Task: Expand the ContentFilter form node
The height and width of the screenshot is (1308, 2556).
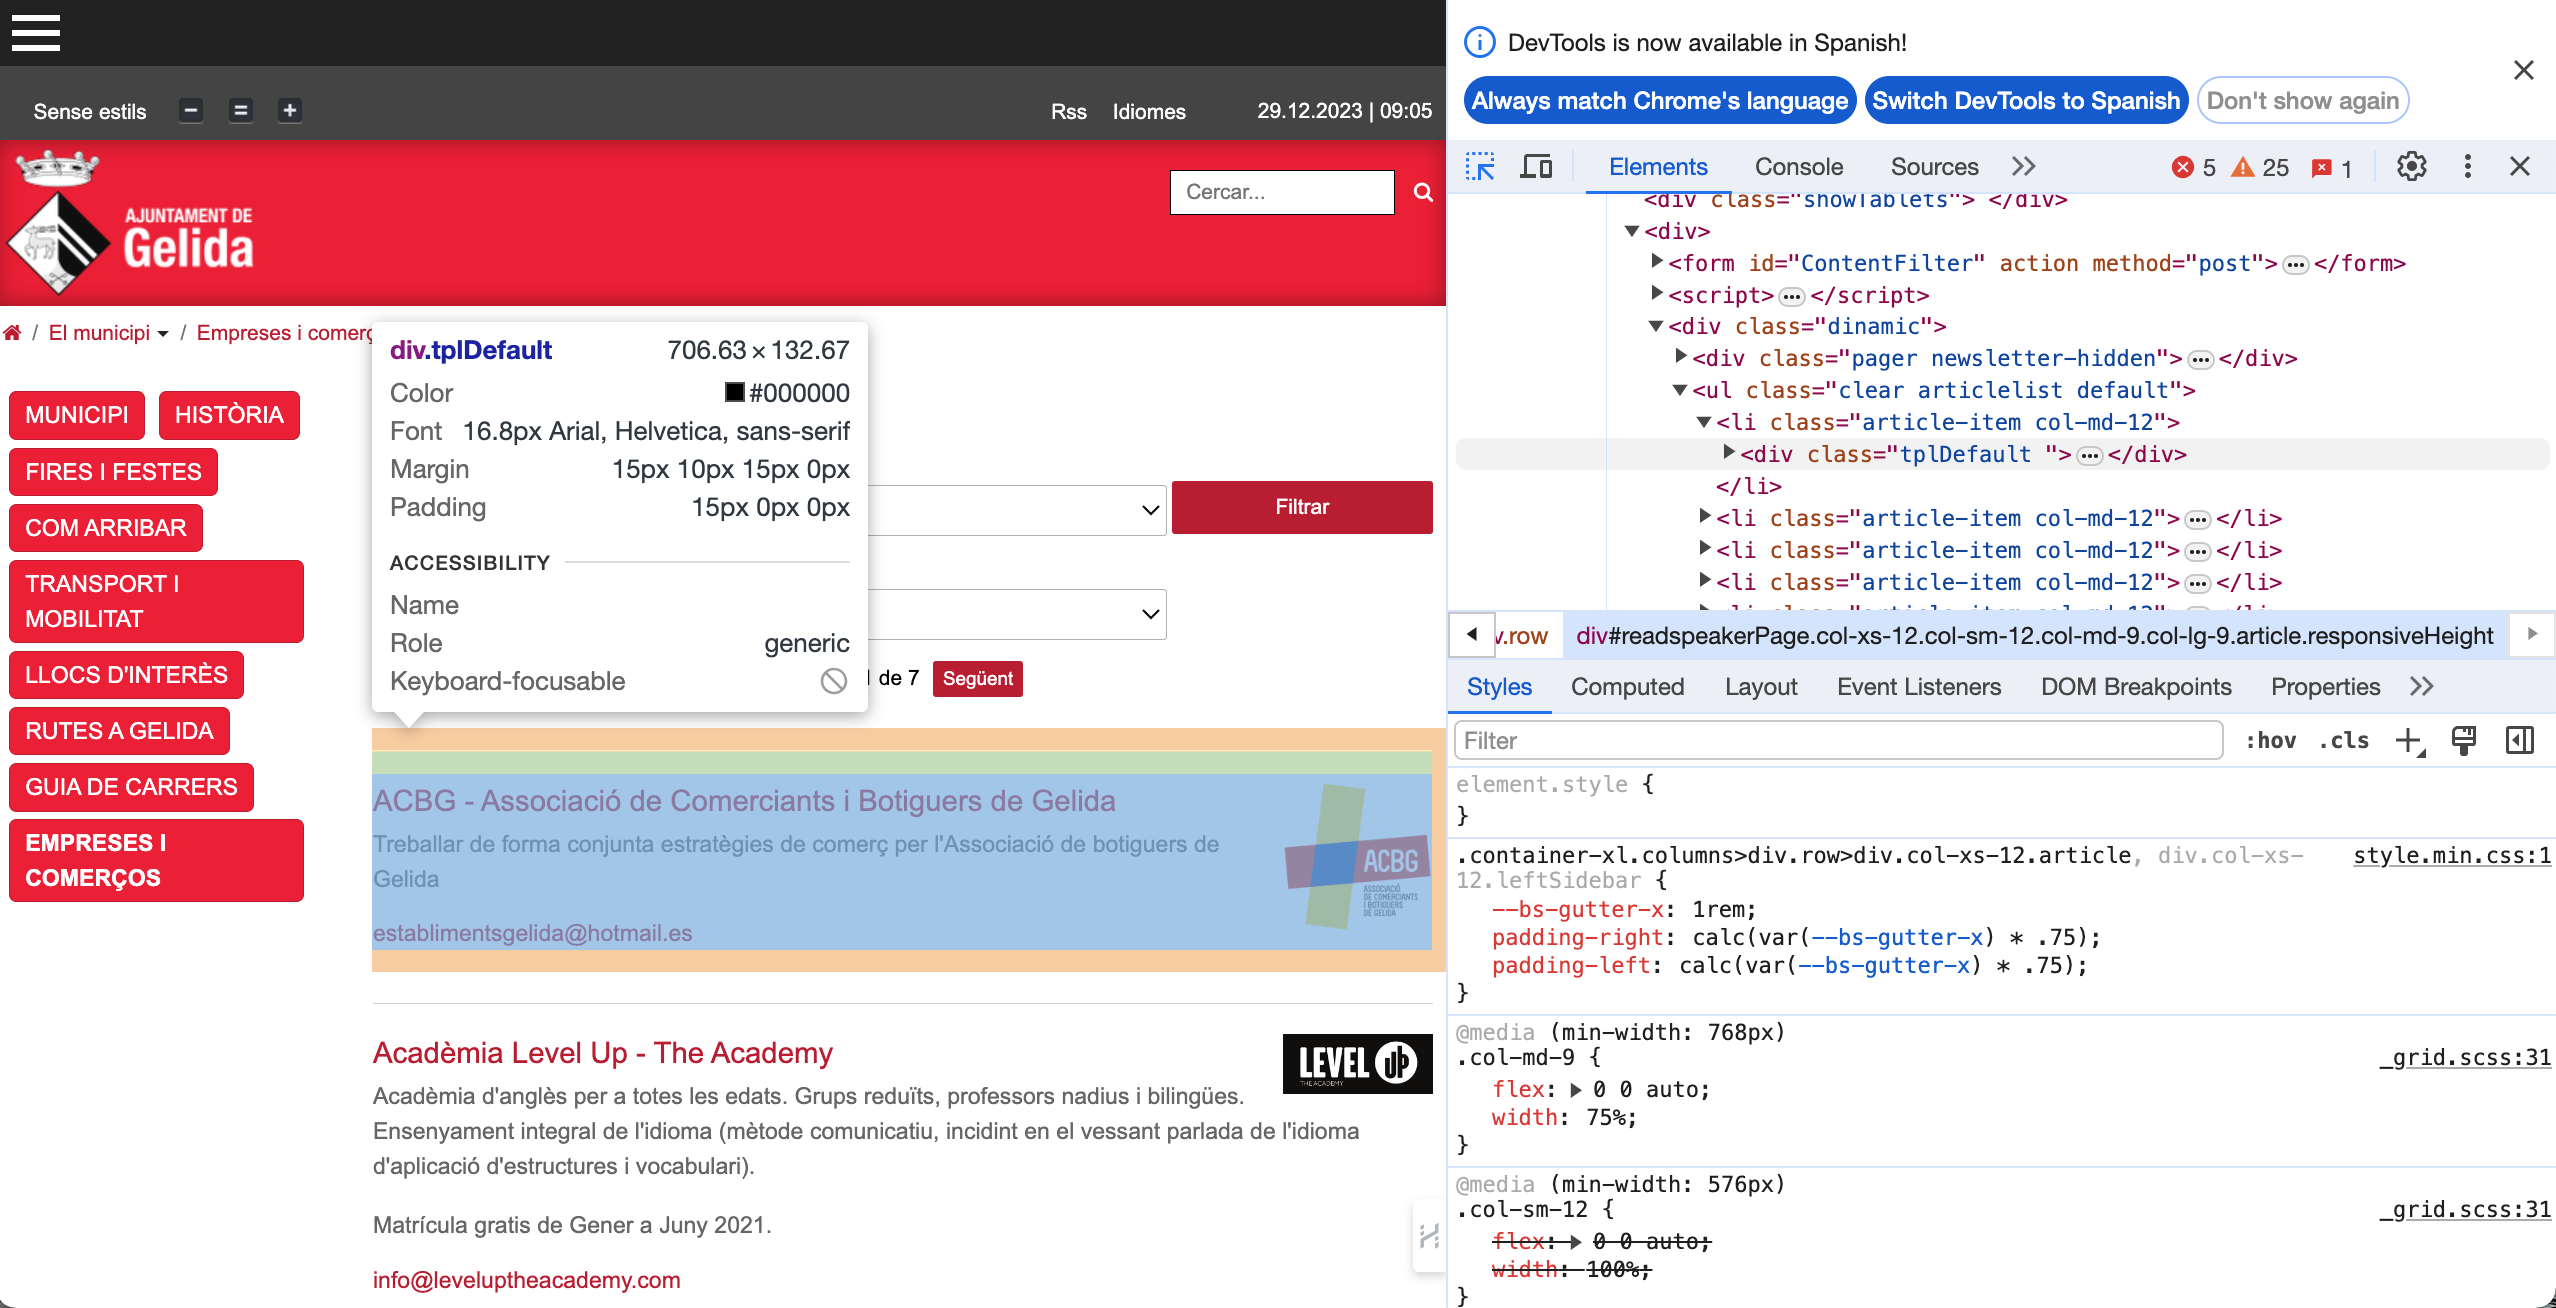Action: 1657,262
